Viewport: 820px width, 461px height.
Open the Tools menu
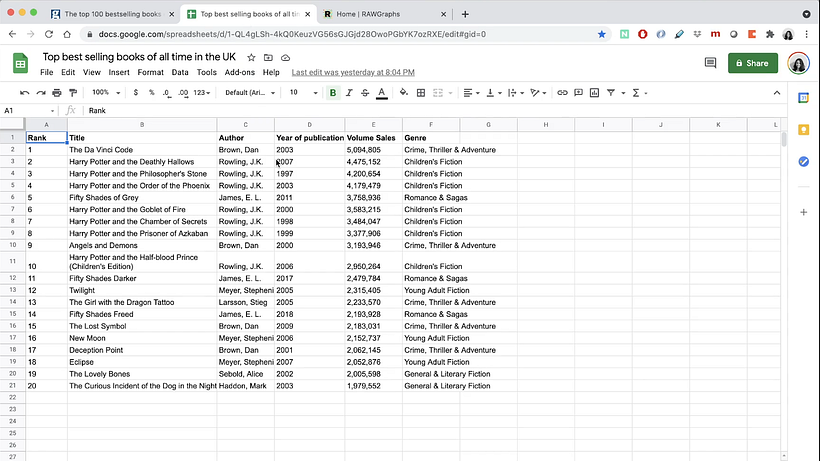point(207,72)
